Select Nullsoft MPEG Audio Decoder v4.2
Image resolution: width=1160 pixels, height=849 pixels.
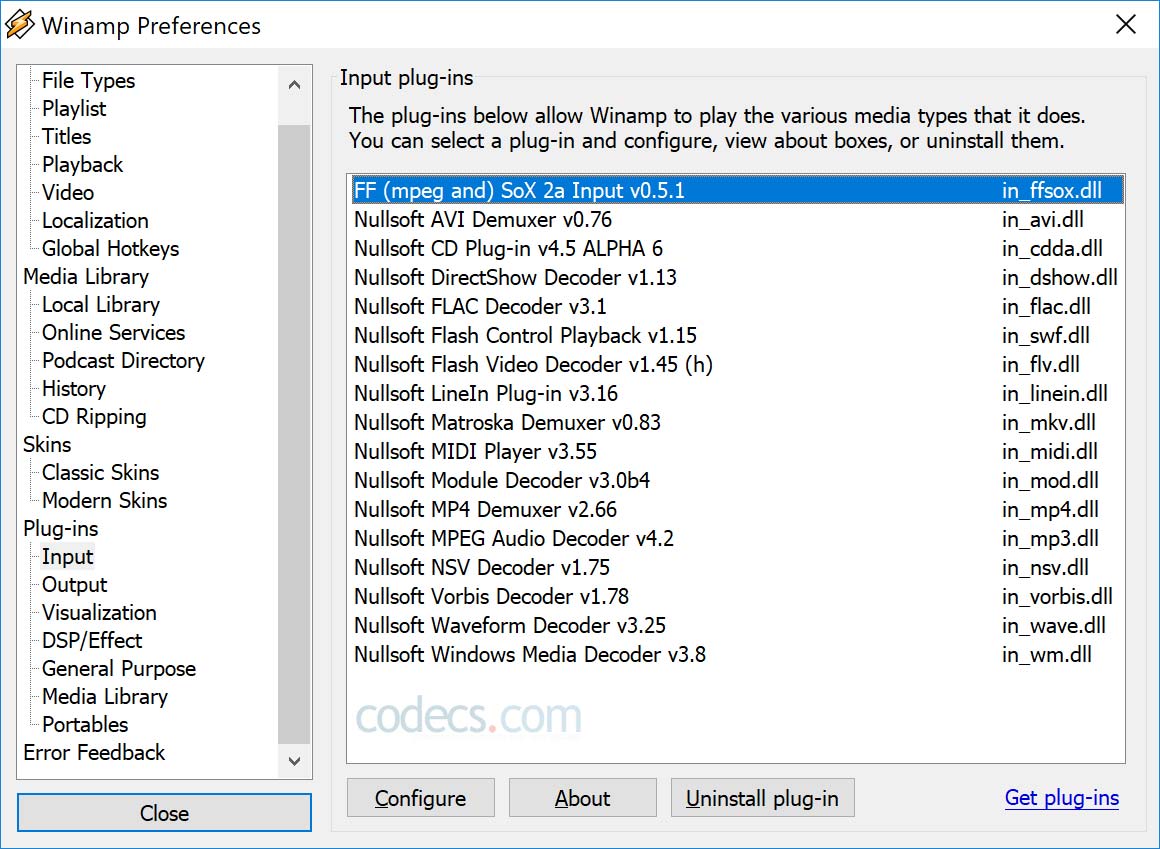click(x=736, y=538)
